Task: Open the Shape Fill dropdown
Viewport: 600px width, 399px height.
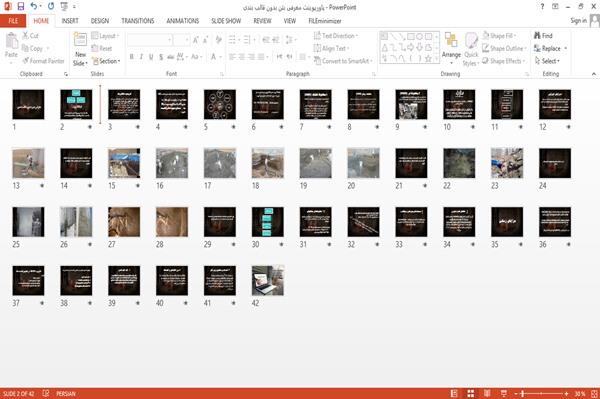Action: pyautogui.click(x=499, y=36)
